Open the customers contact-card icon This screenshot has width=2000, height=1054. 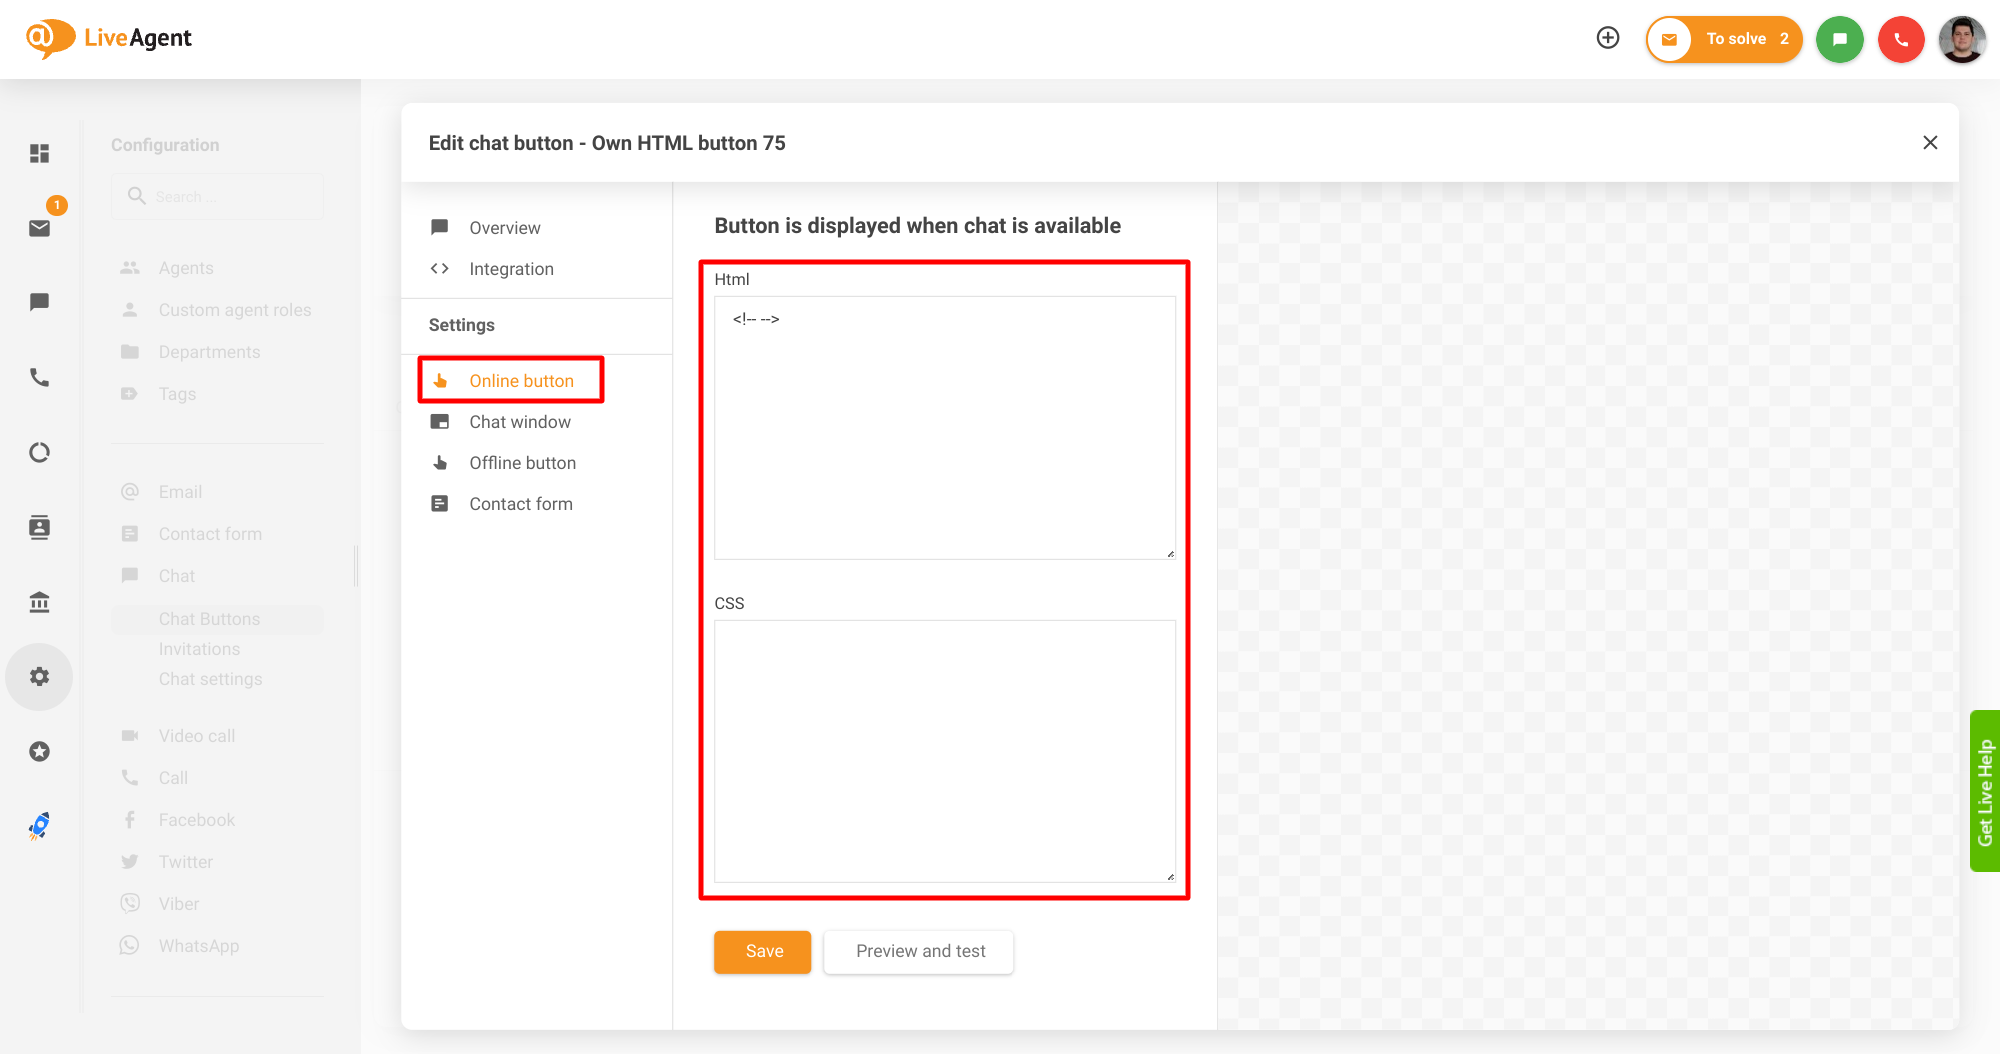pos(39,527)
